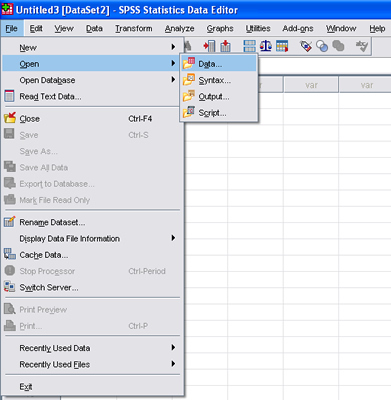
Task: Click the Weight Cases scales icon
Action: pyautogui.click(x=266, y=46)
